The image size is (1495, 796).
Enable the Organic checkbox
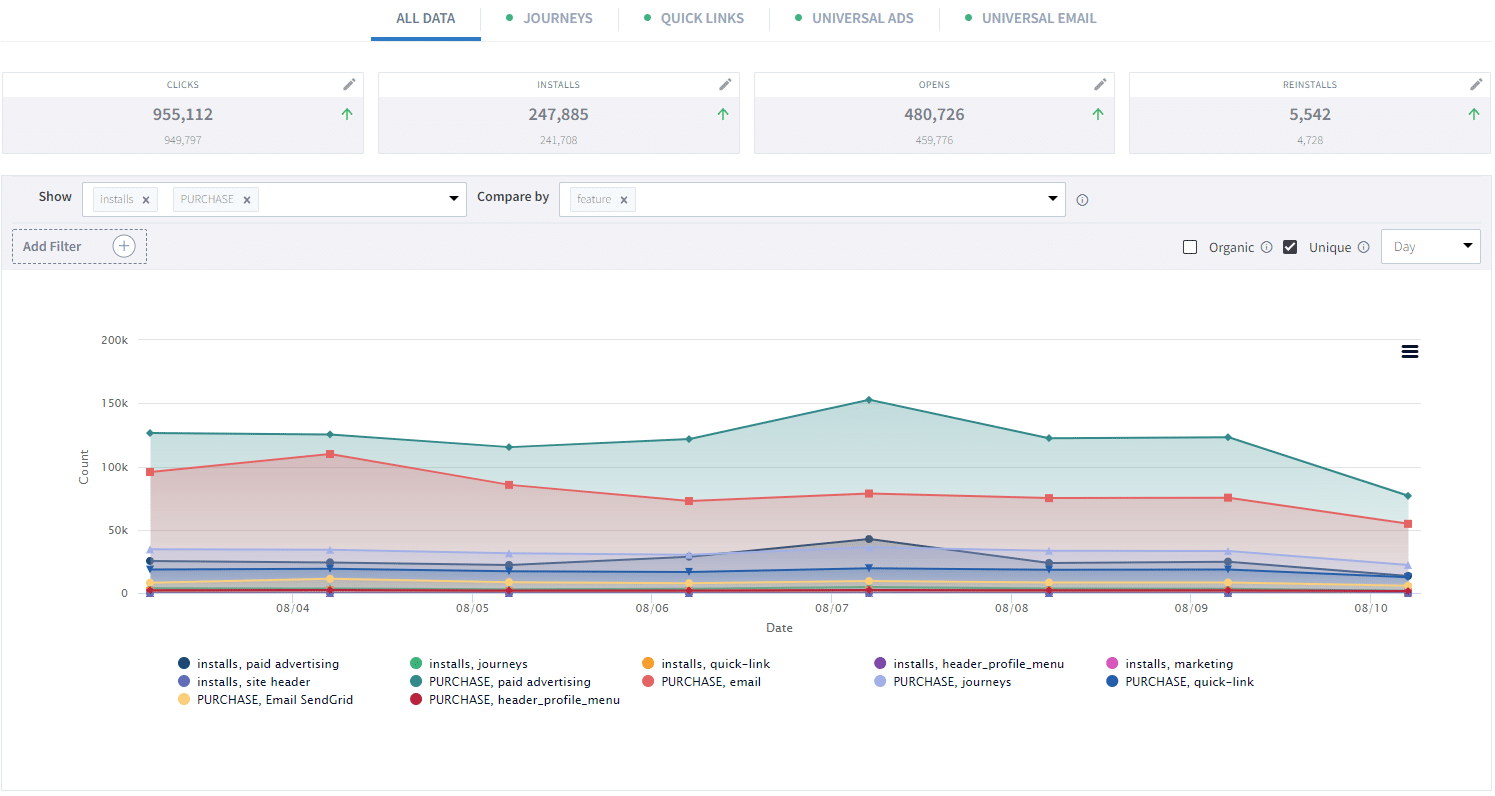[1190, 247]
